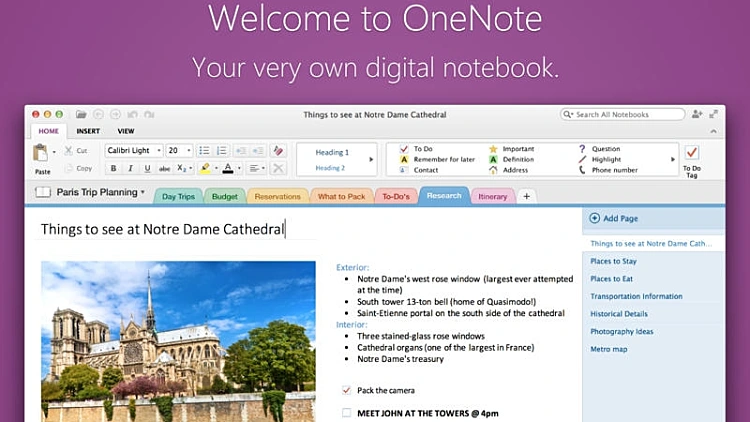The image size is (750, 422).
Task: Apply the Definition tag
Action: coord(511,159)
